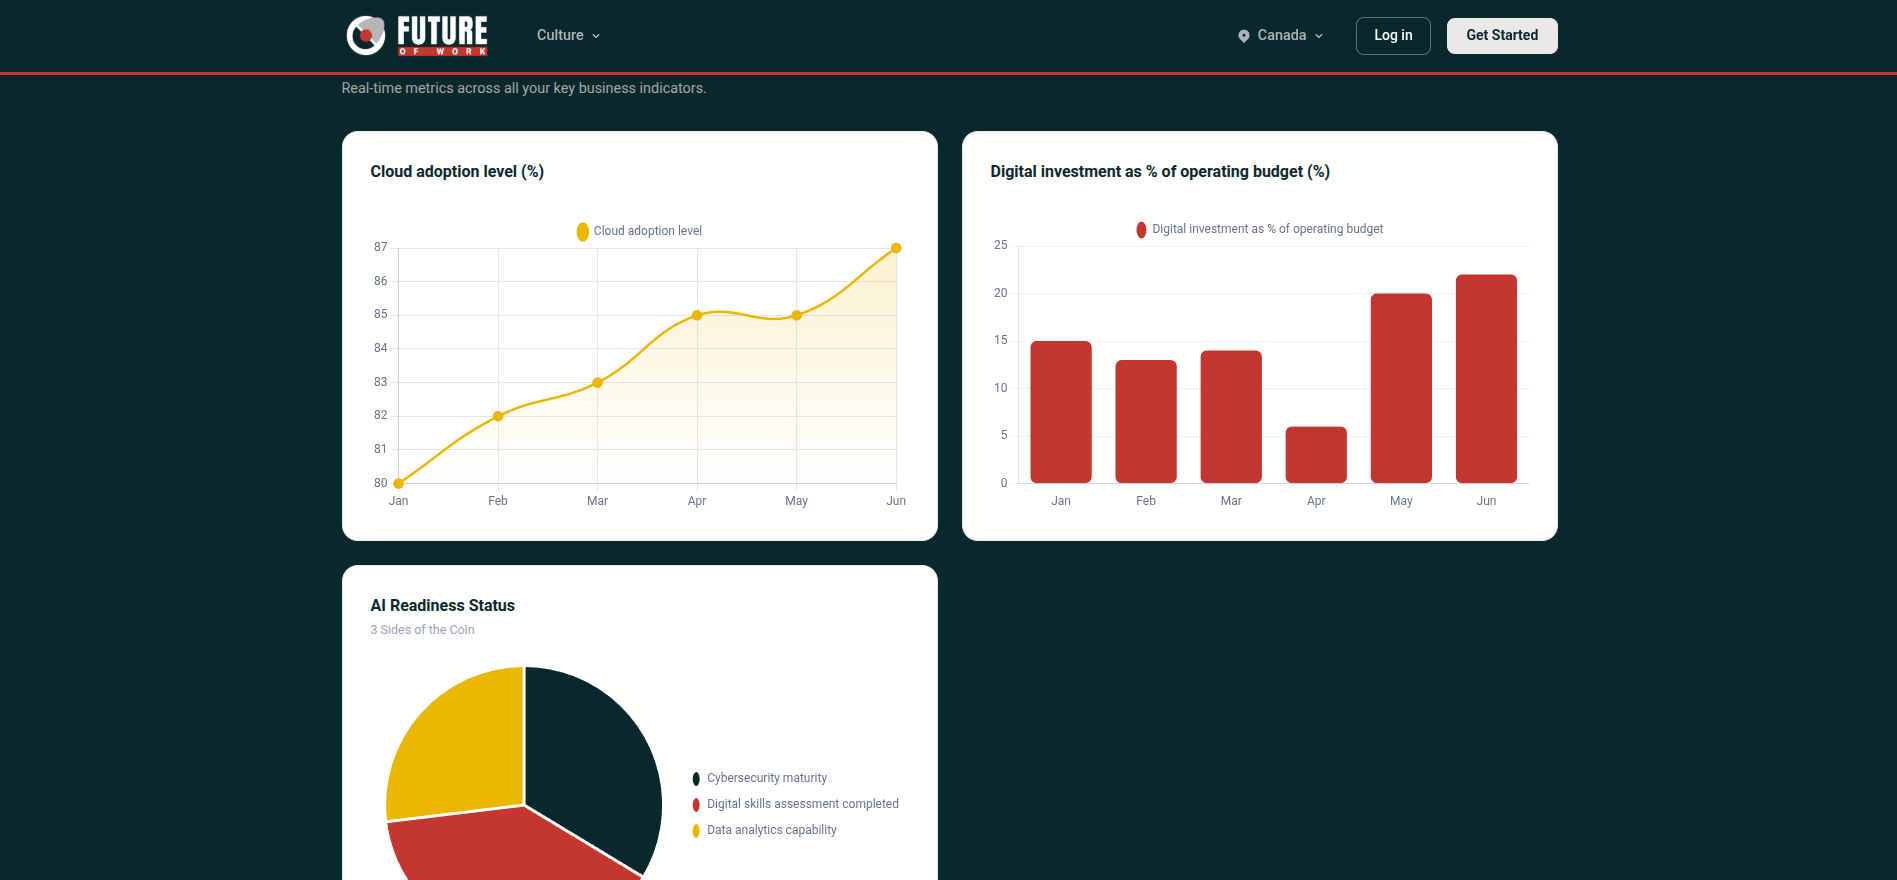The image size is (1897, 880).
Task: Toggle Digital skills assessment completed legend entry
Action: [x=795, y=804]
